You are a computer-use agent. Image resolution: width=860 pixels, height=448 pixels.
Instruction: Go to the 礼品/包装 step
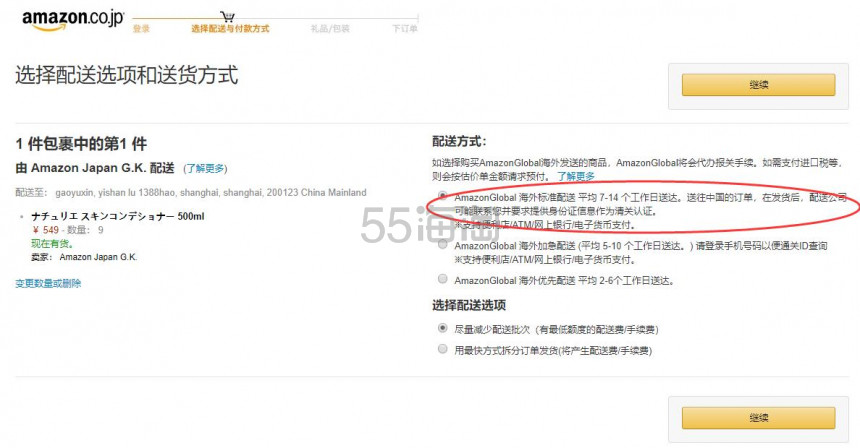[x=329, y=29]
